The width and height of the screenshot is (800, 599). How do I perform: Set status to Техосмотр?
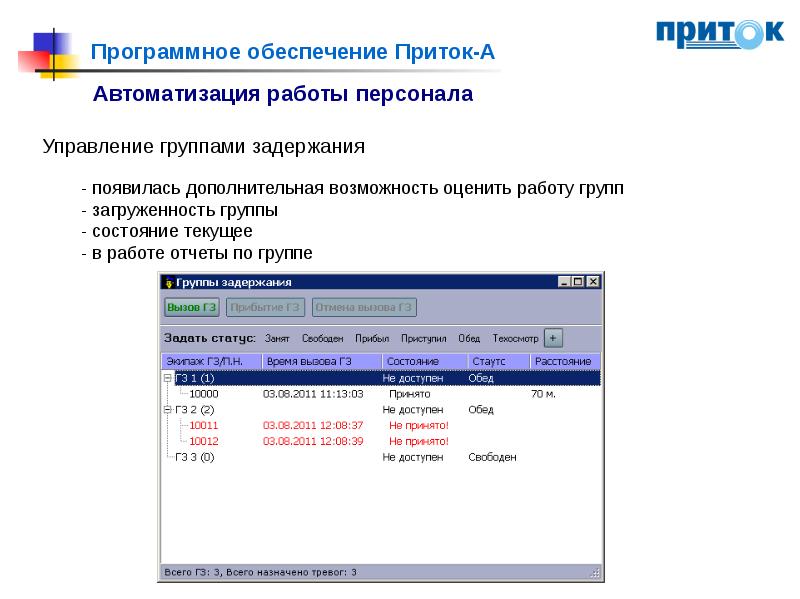tap(515, 339)
